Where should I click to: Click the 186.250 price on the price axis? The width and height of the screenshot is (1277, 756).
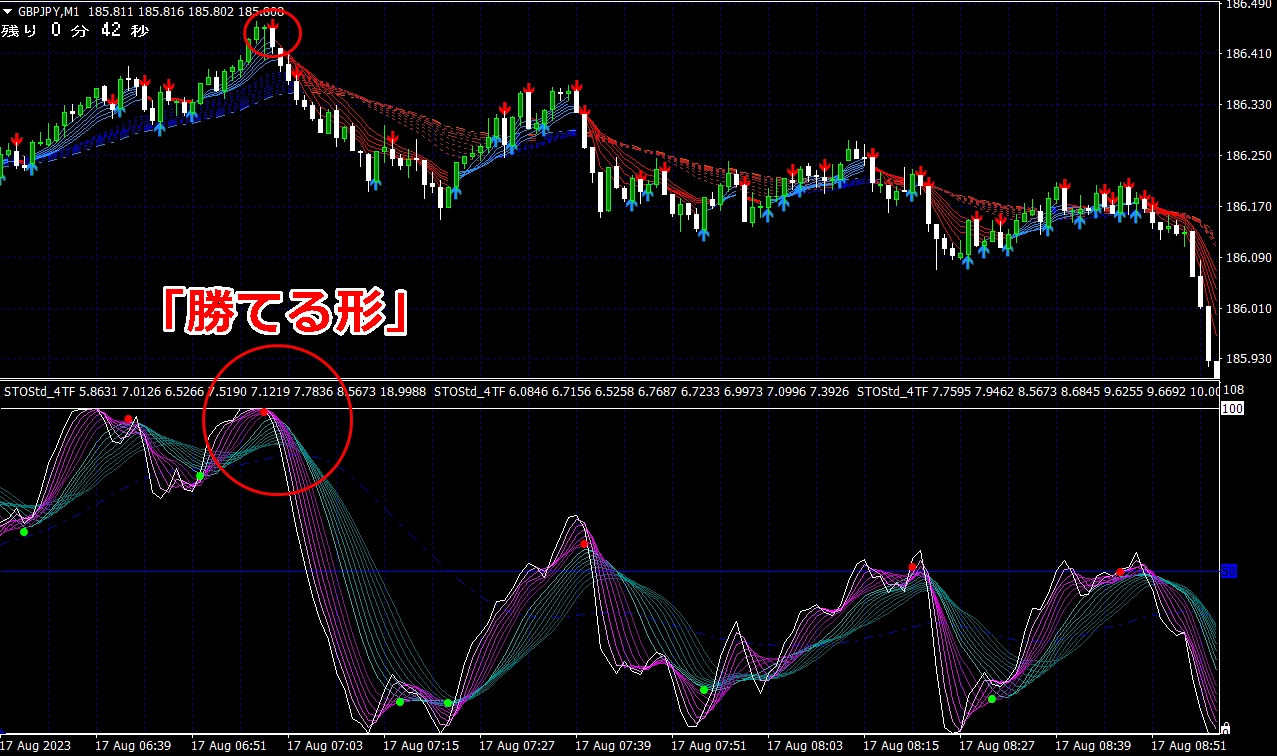coord(1248,156)
